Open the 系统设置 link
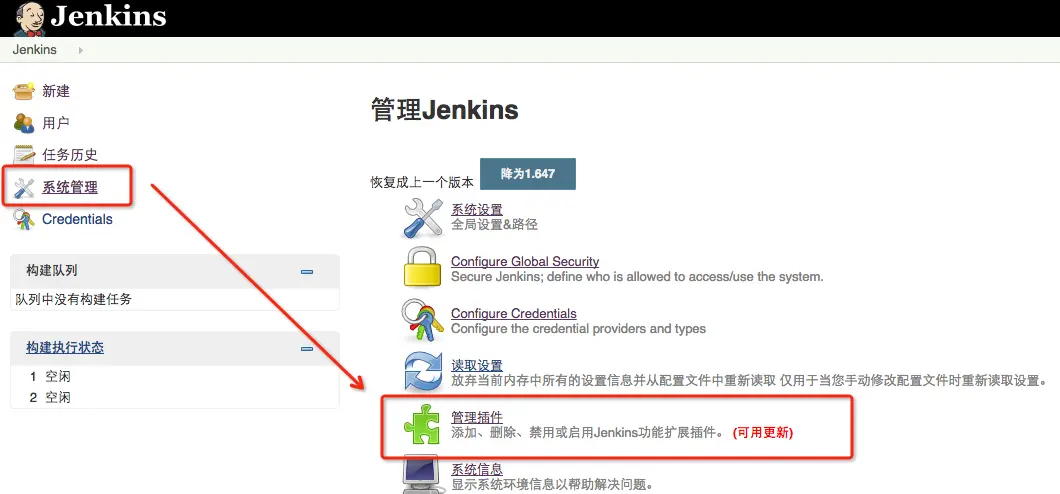 (477, 209)
